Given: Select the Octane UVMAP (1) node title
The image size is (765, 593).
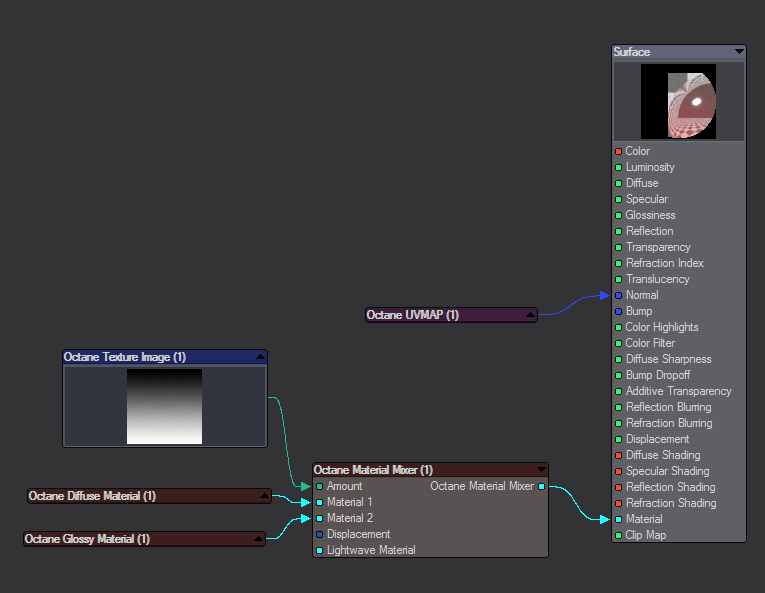Looking at the screenshot, I should [x=413, y=315].
